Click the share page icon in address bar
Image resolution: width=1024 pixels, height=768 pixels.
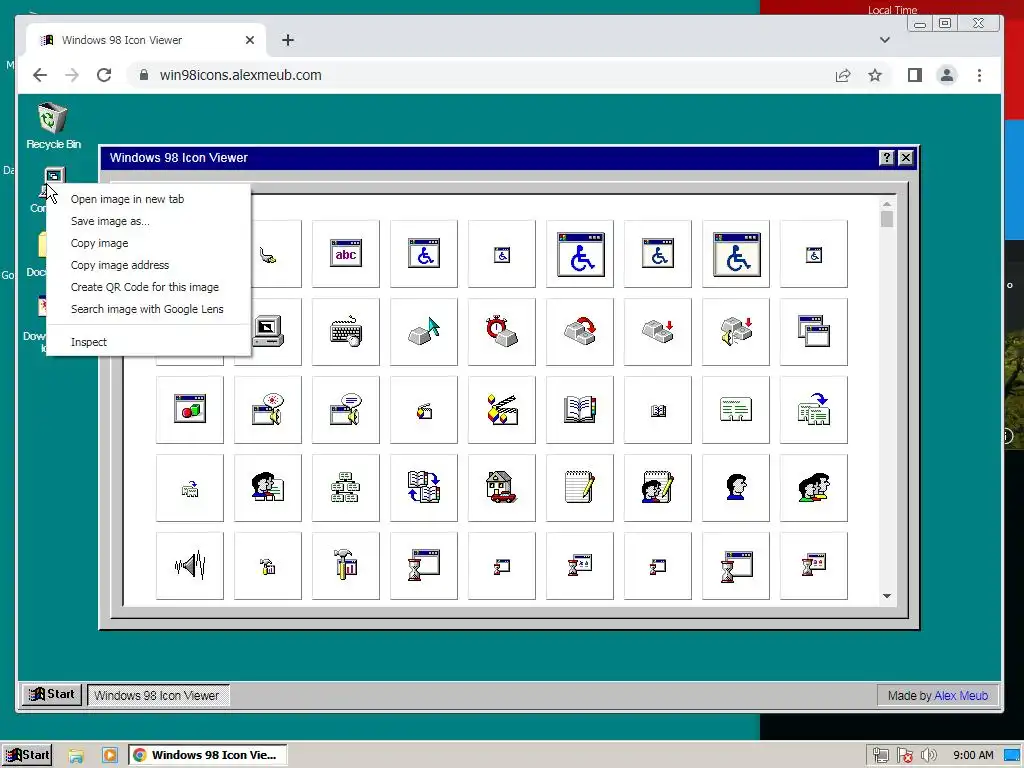843,75
